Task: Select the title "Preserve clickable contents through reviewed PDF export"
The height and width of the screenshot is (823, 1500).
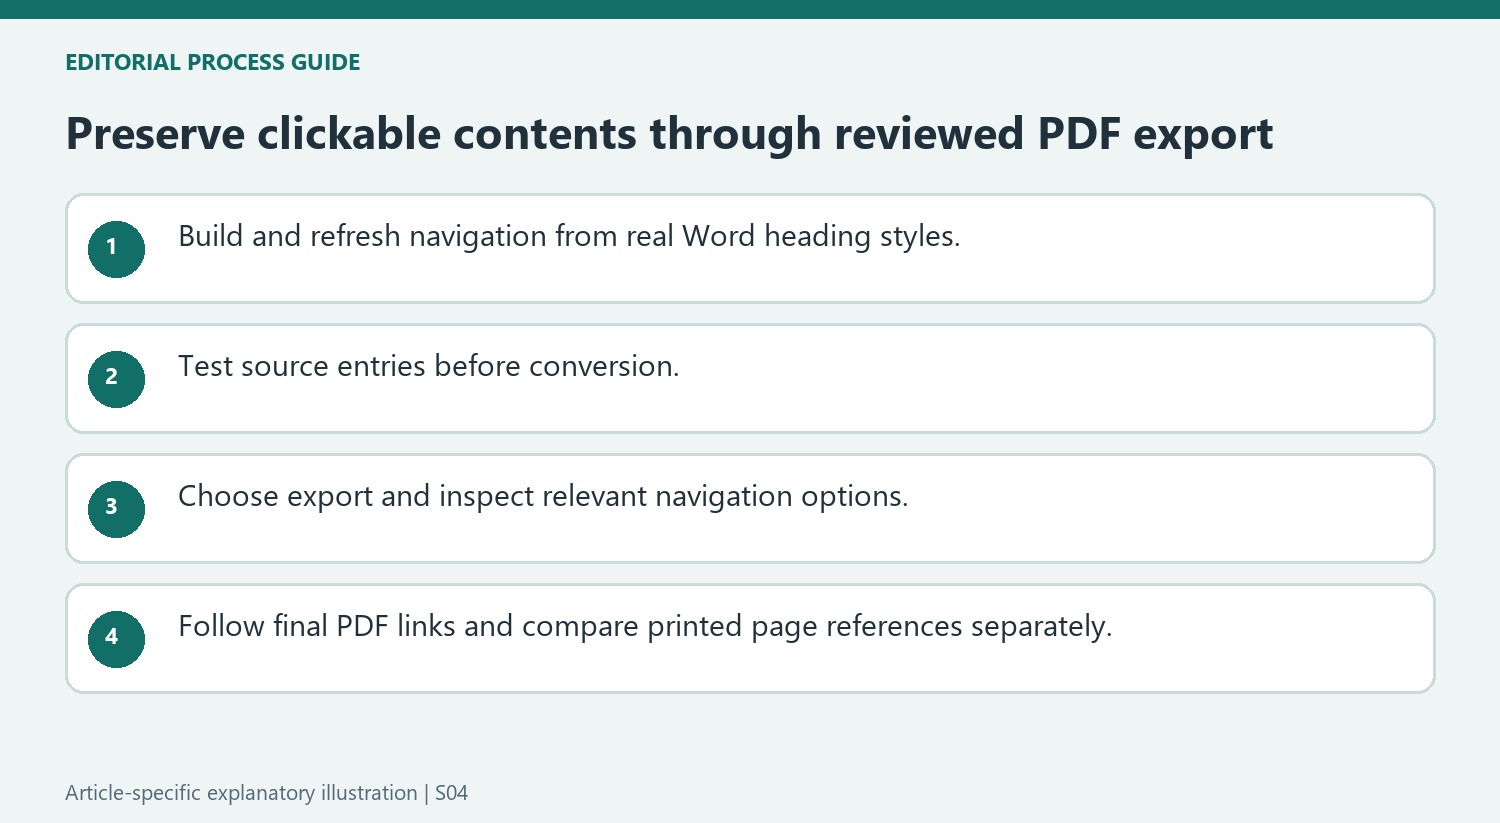Action: pos(669,134)
